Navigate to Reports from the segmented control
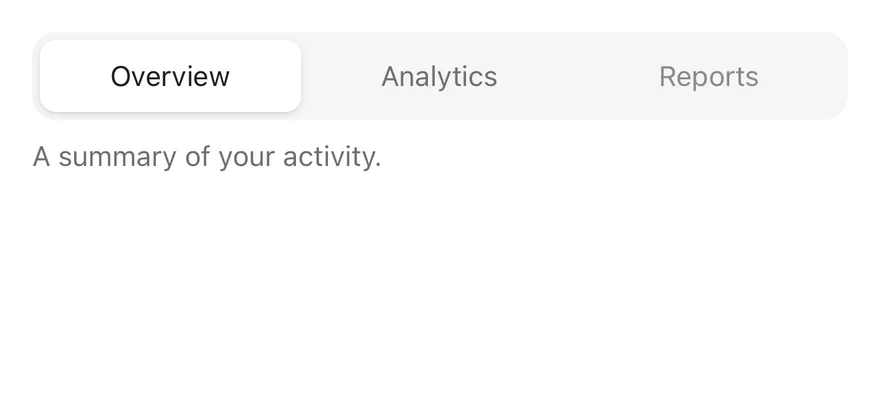880x400 pixels. [x=708, y=76]
